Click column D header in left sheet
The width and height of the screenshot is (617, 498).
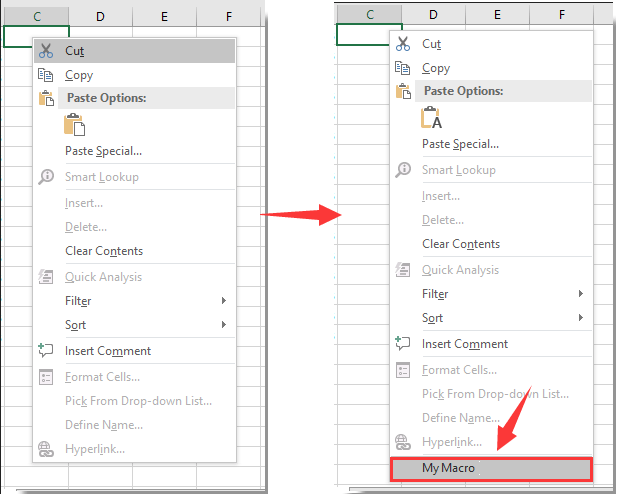pos(101,17)
